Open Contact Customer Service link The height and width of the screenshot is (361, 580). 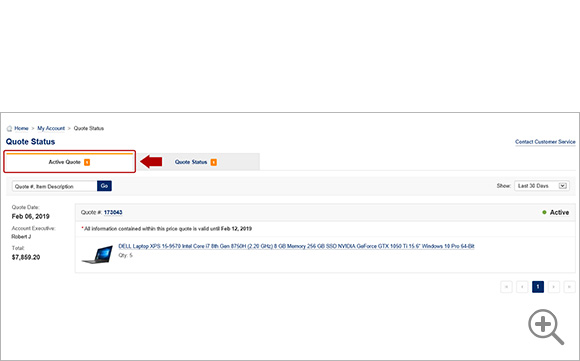tap(545, 142)
